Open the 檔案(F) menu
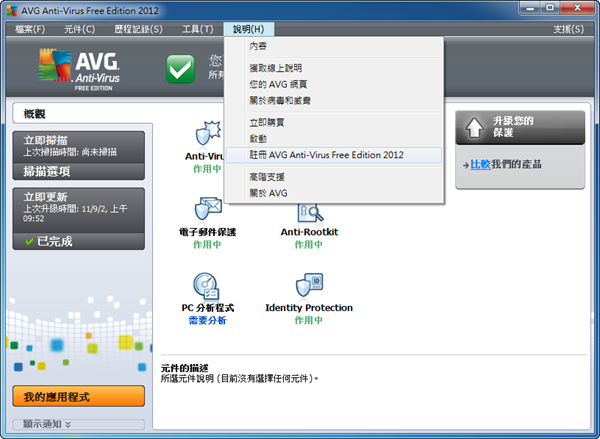This screenshot has height=439, width=600. tap(30, 29)
